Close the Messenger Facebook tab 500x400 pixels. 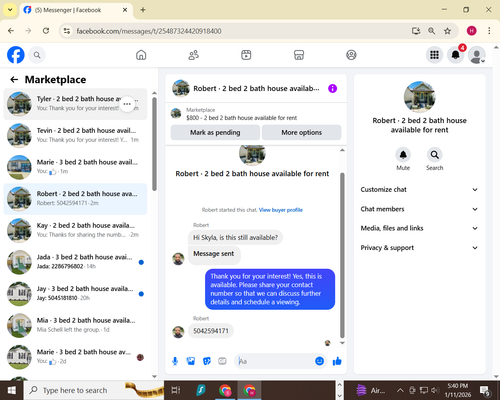tap(125, 10)
